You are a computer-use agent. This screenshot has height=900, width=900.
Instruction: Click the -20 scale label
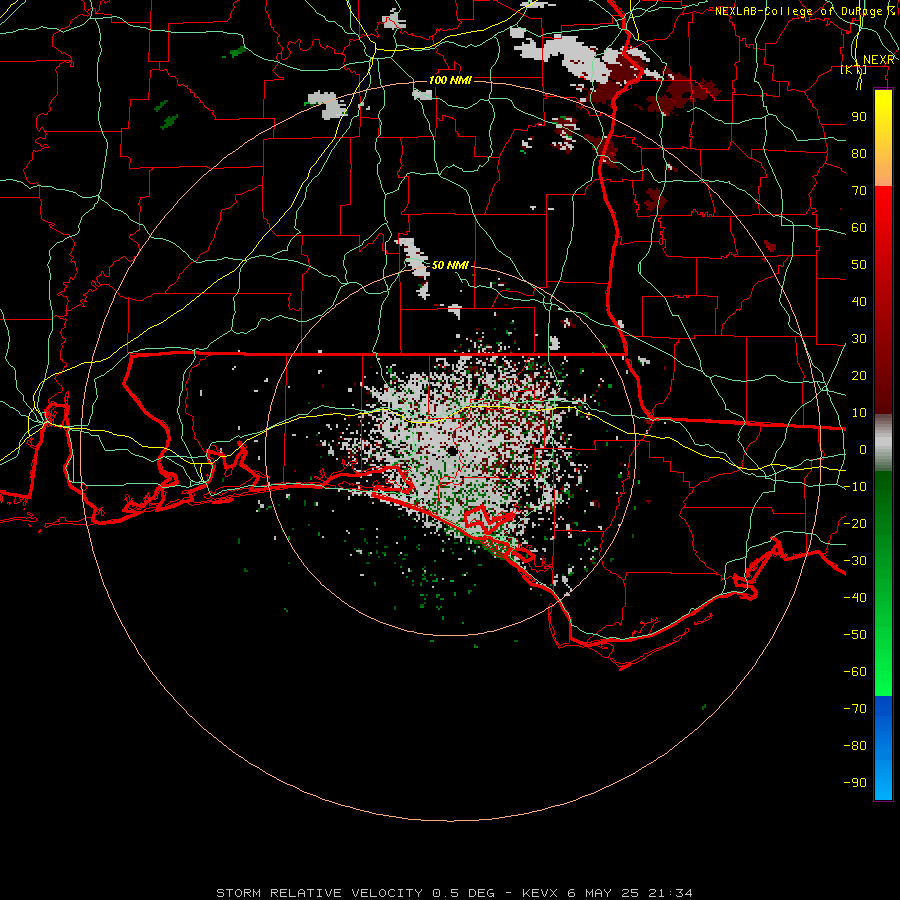(x=855, y=524)
